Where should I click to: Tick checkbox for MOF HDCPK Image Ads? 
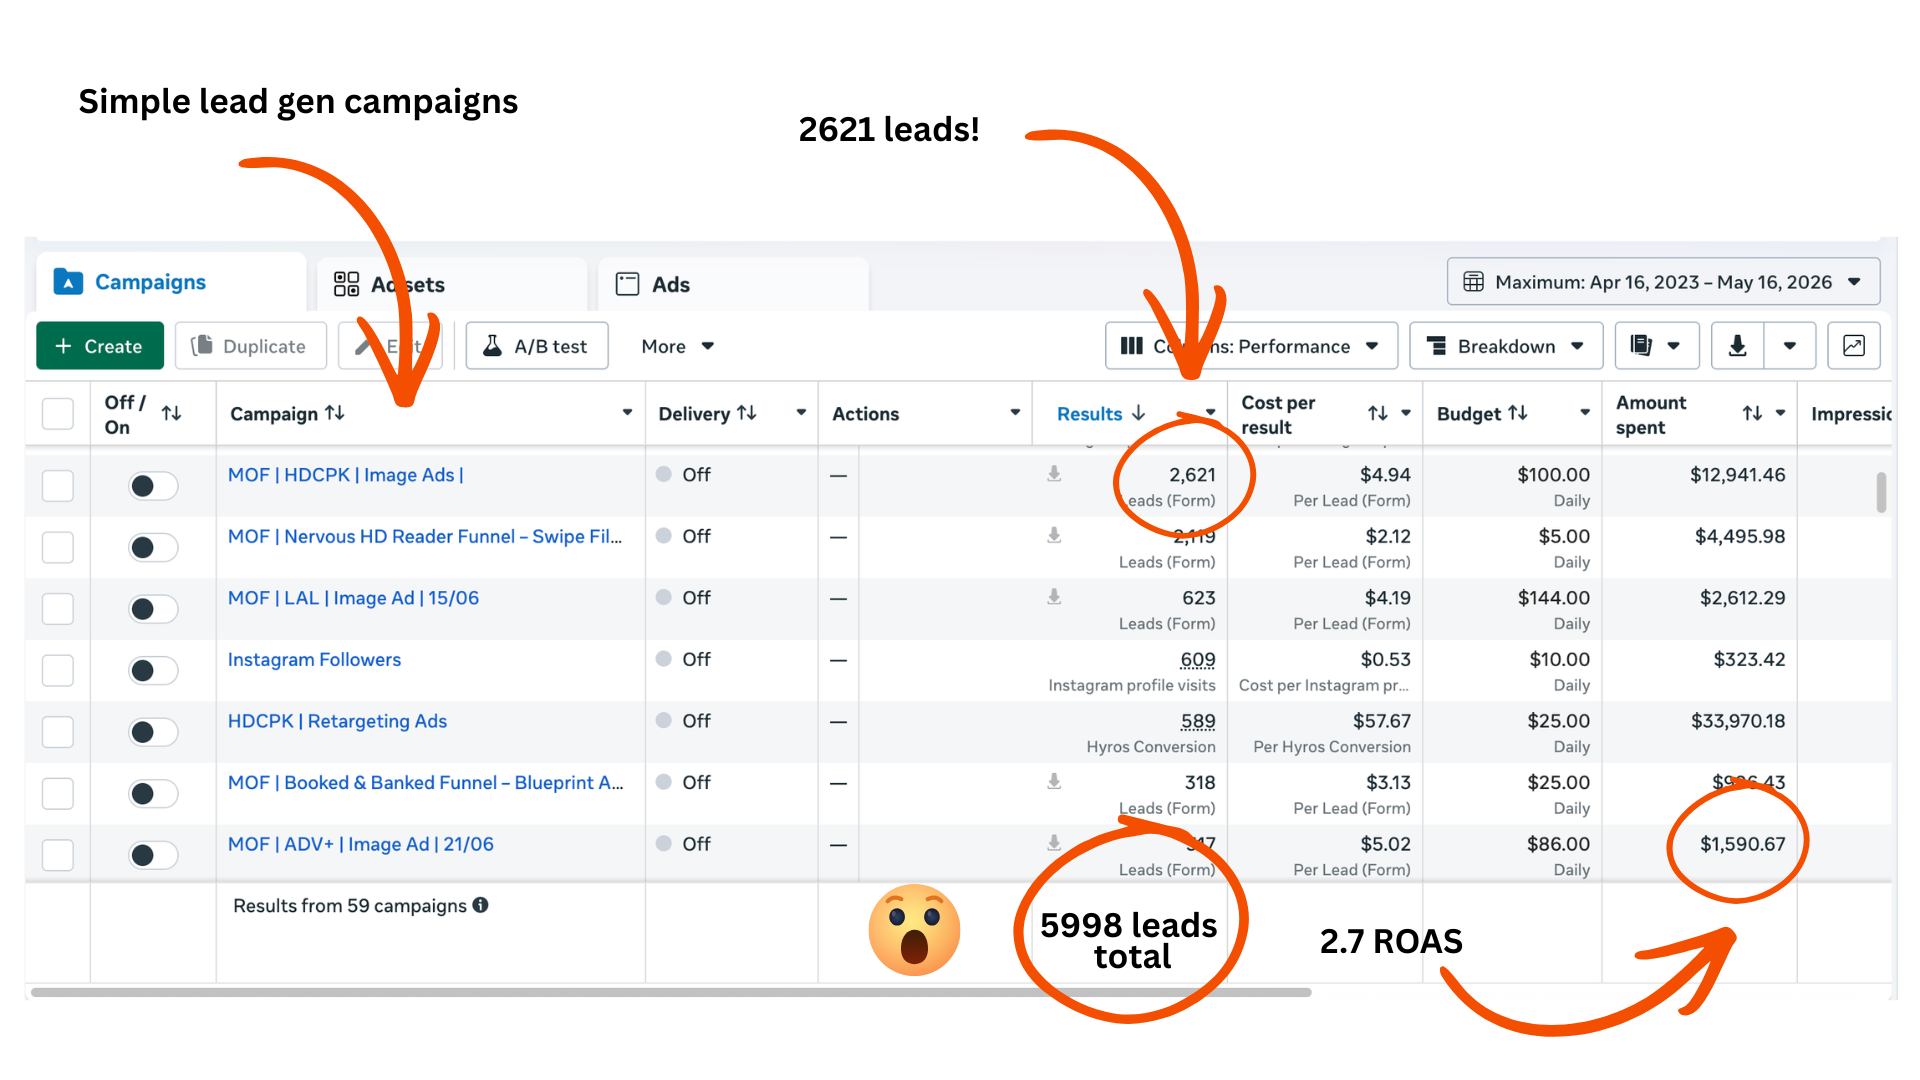pos(58,486)
